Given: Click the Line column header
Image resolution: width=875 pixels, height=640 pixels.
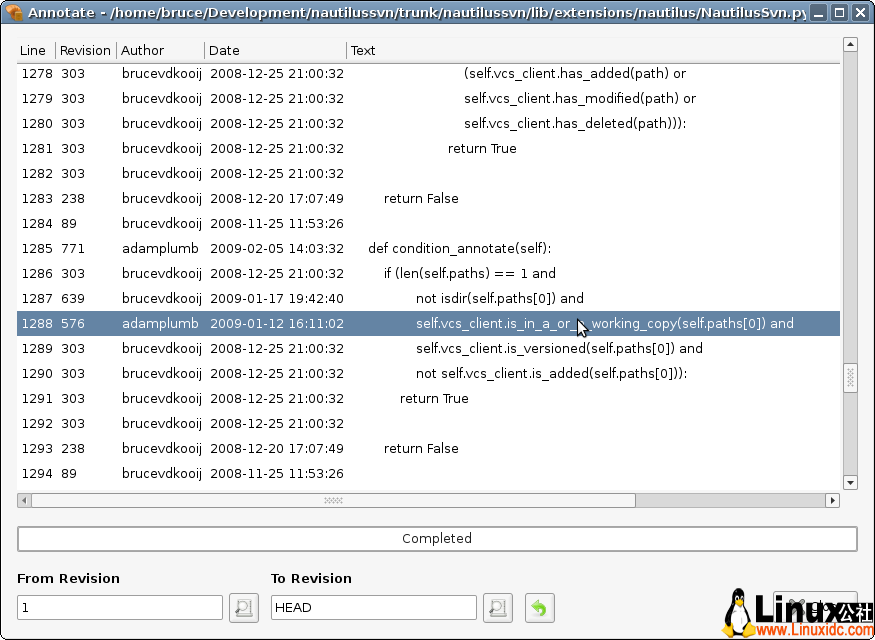Looking at the screenshot, I should 33,50.
